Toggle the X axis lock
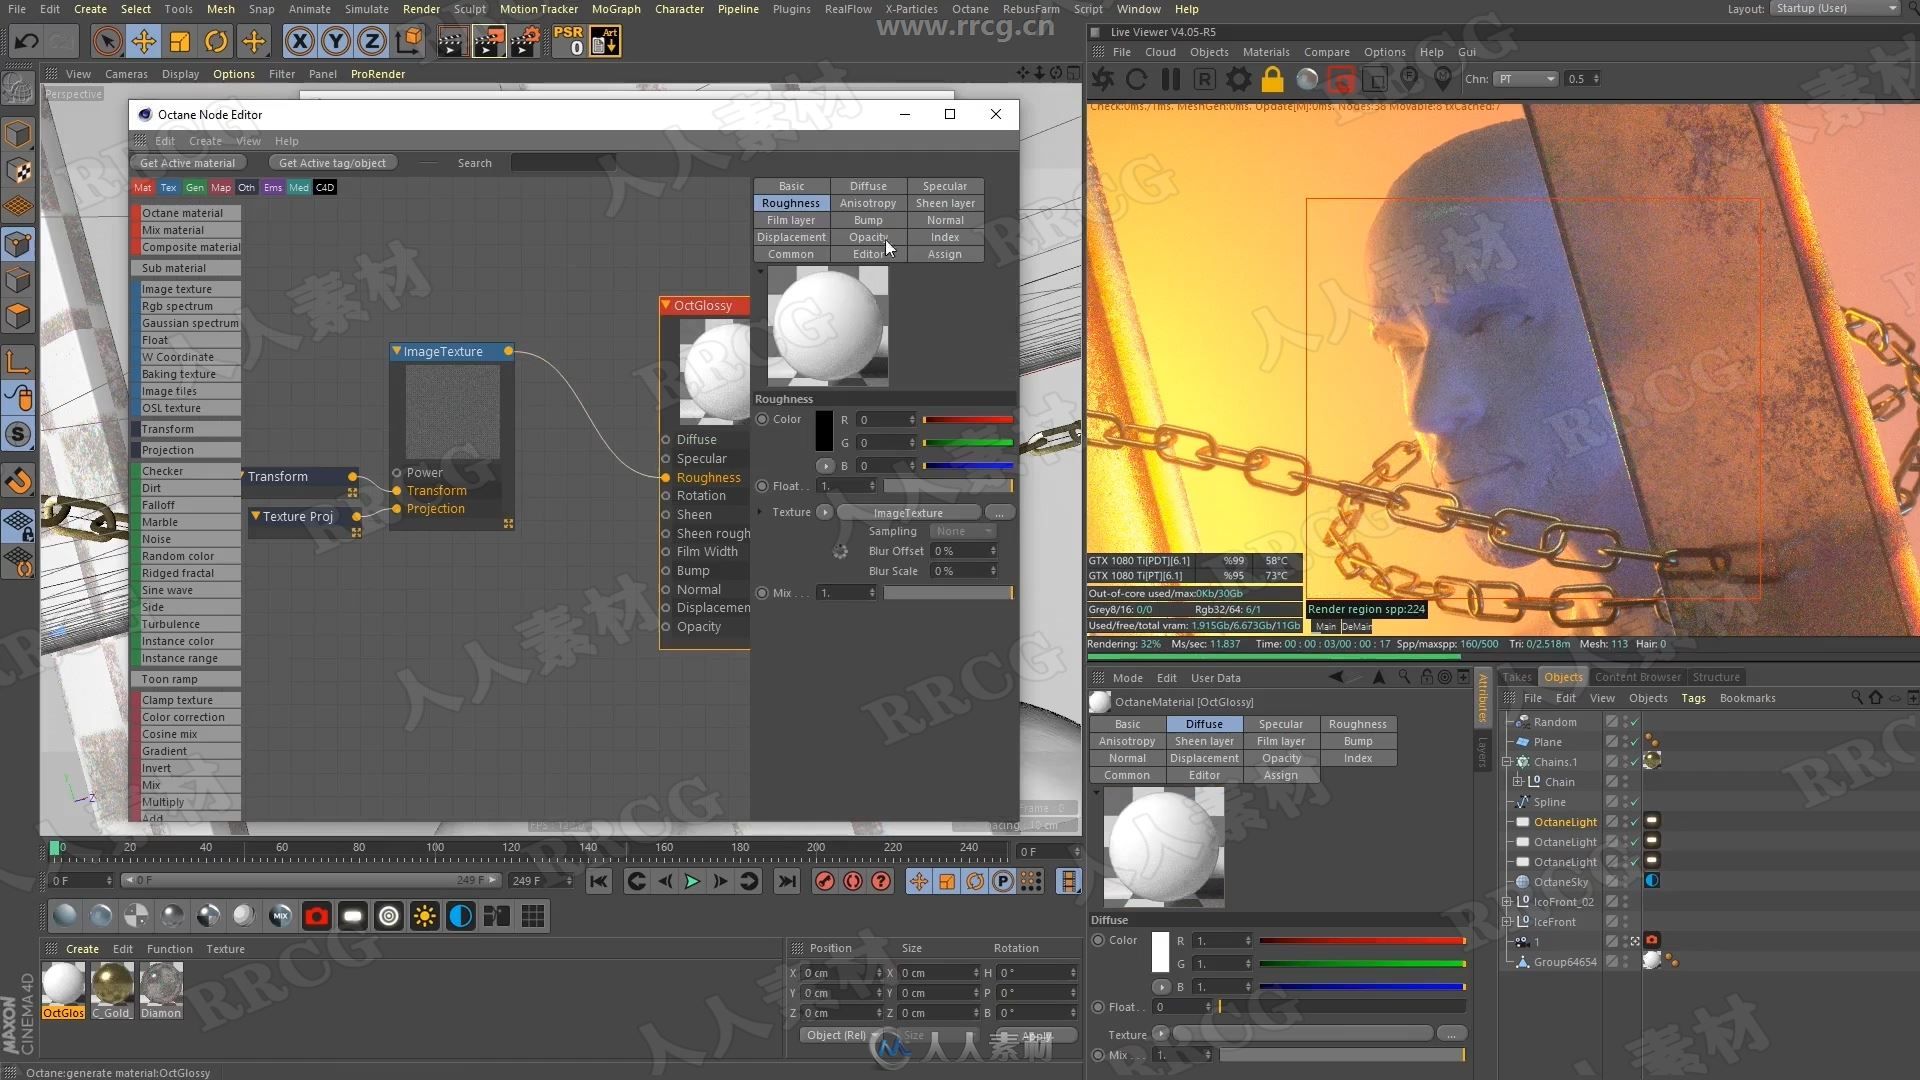 pos(299,41)
